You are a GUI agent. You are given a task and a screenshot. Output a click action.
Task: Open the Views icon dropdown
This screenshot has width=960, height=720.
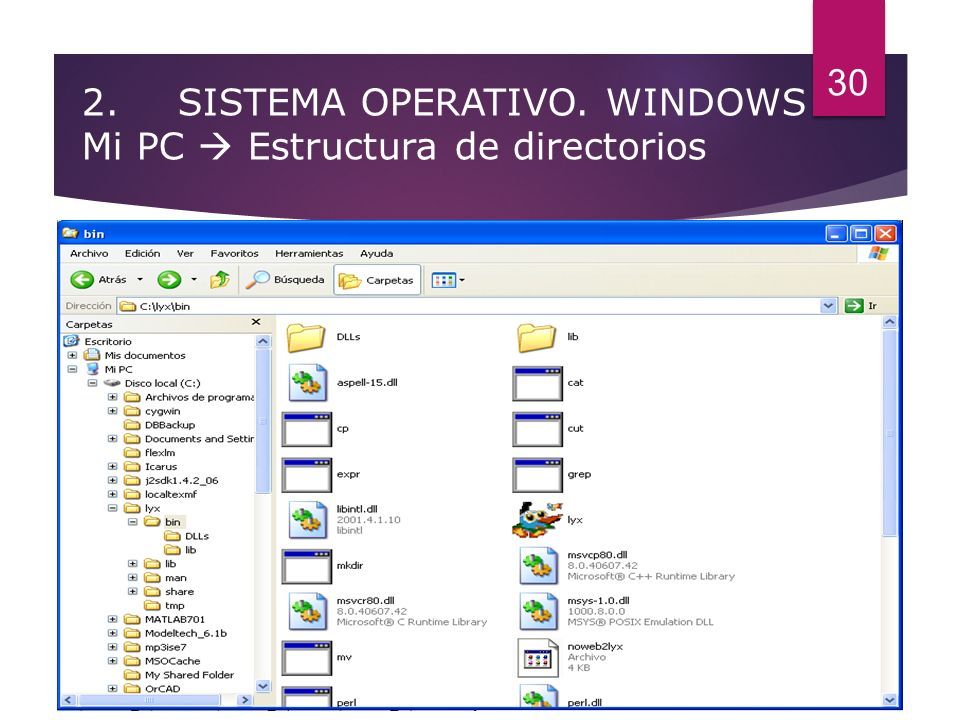tap(448, 280)
